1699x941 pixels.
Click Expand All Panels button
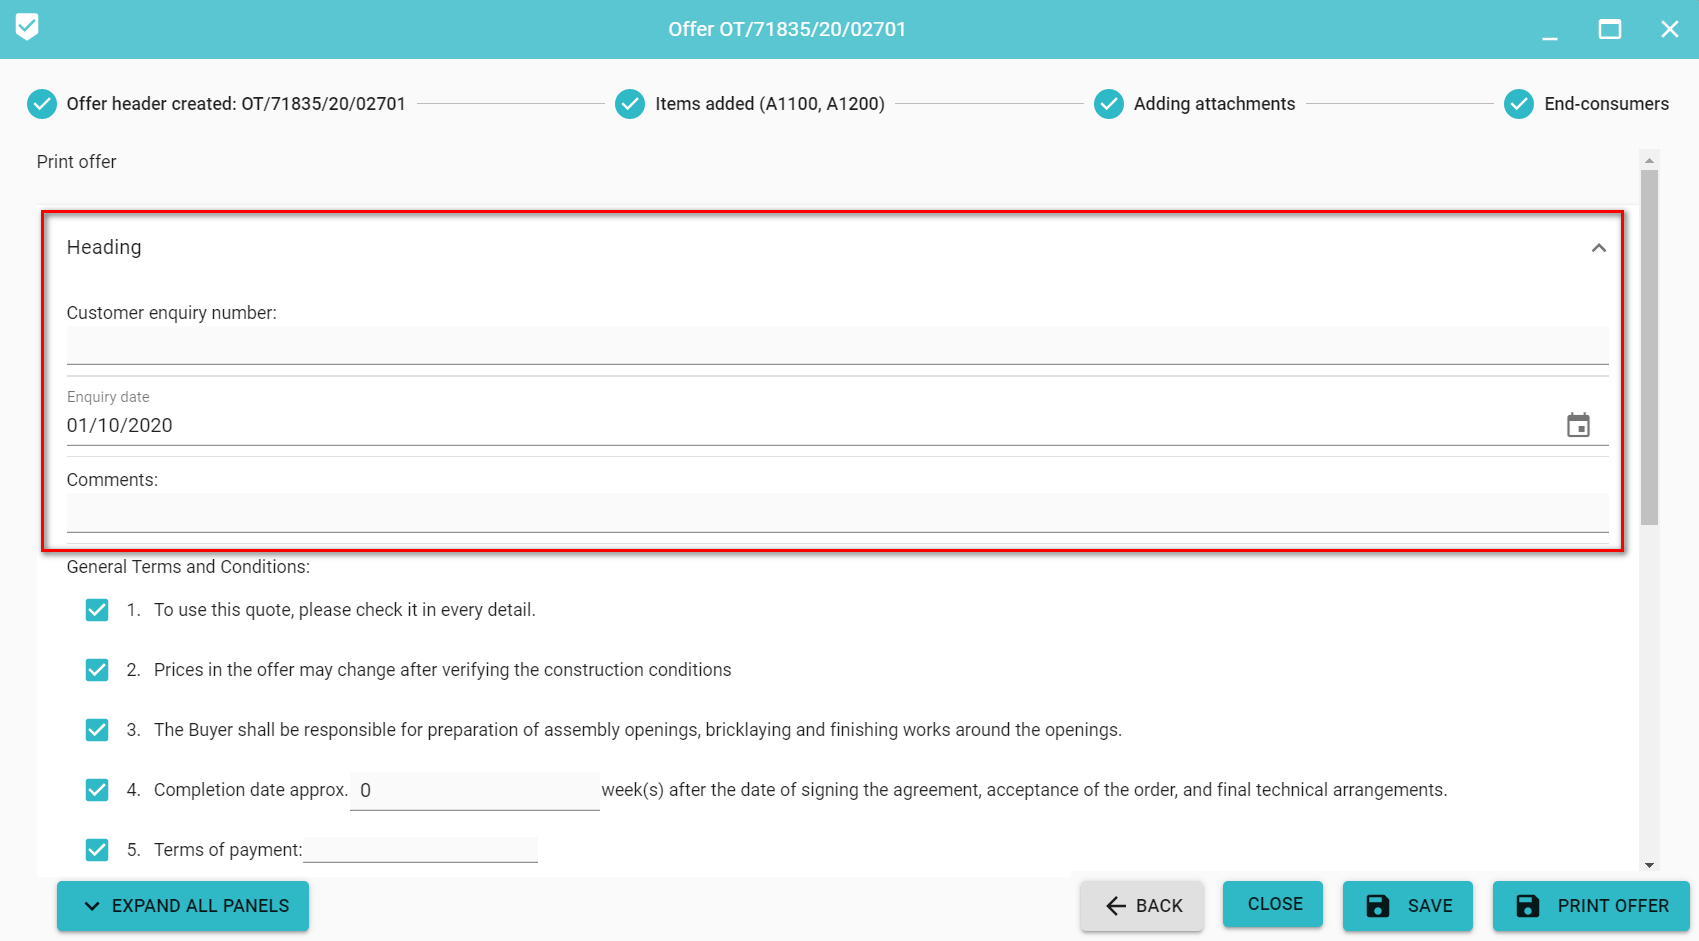click(x=183, y=906)
